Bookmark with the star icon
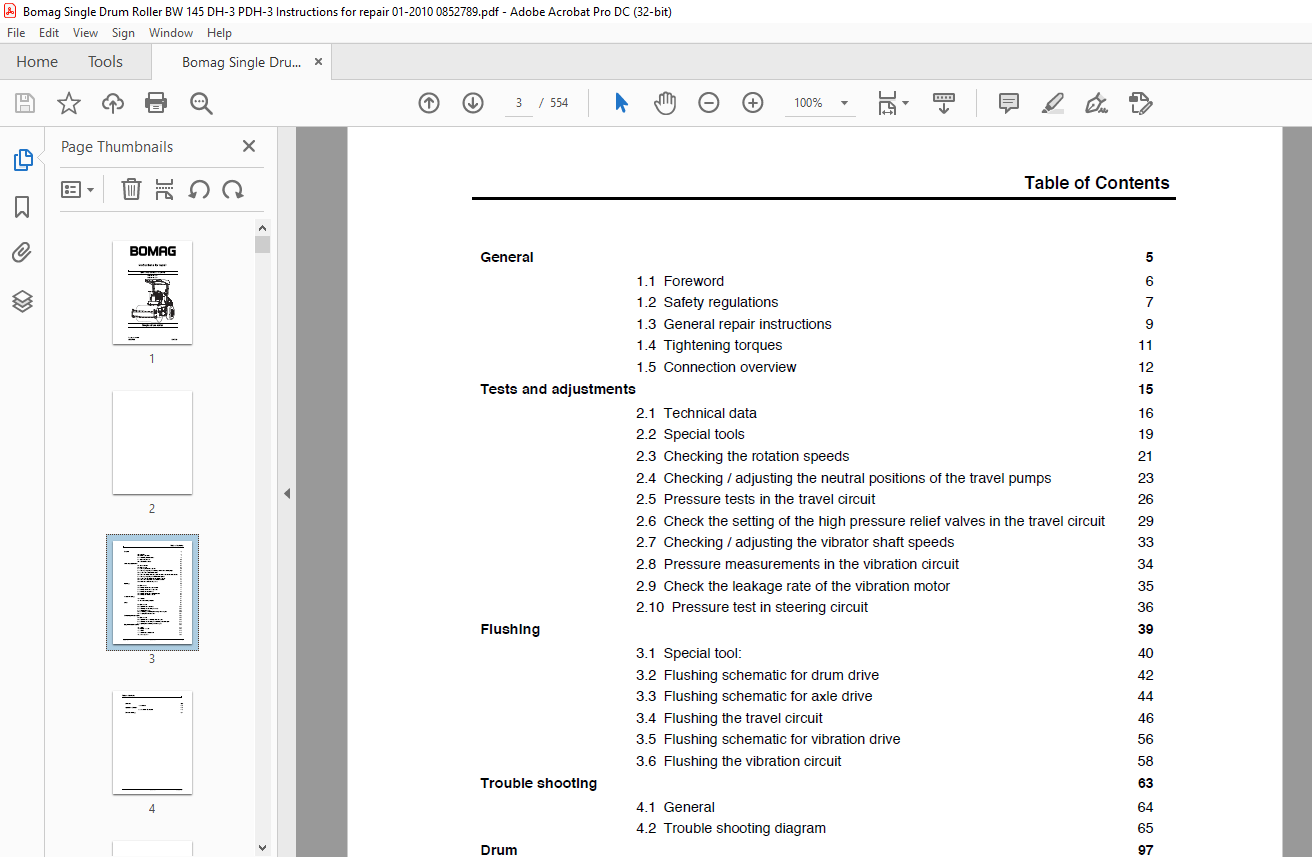This screenshot has width=1312, height=857. pos(69,103)
